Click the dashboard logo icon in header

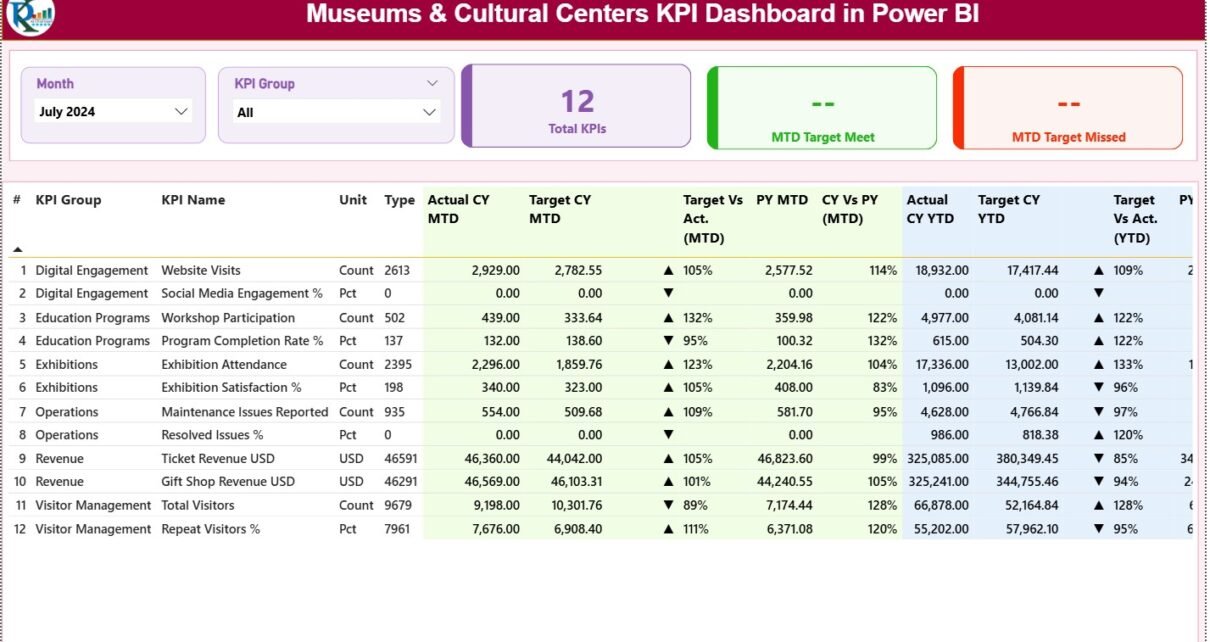[x=29, y=14]
